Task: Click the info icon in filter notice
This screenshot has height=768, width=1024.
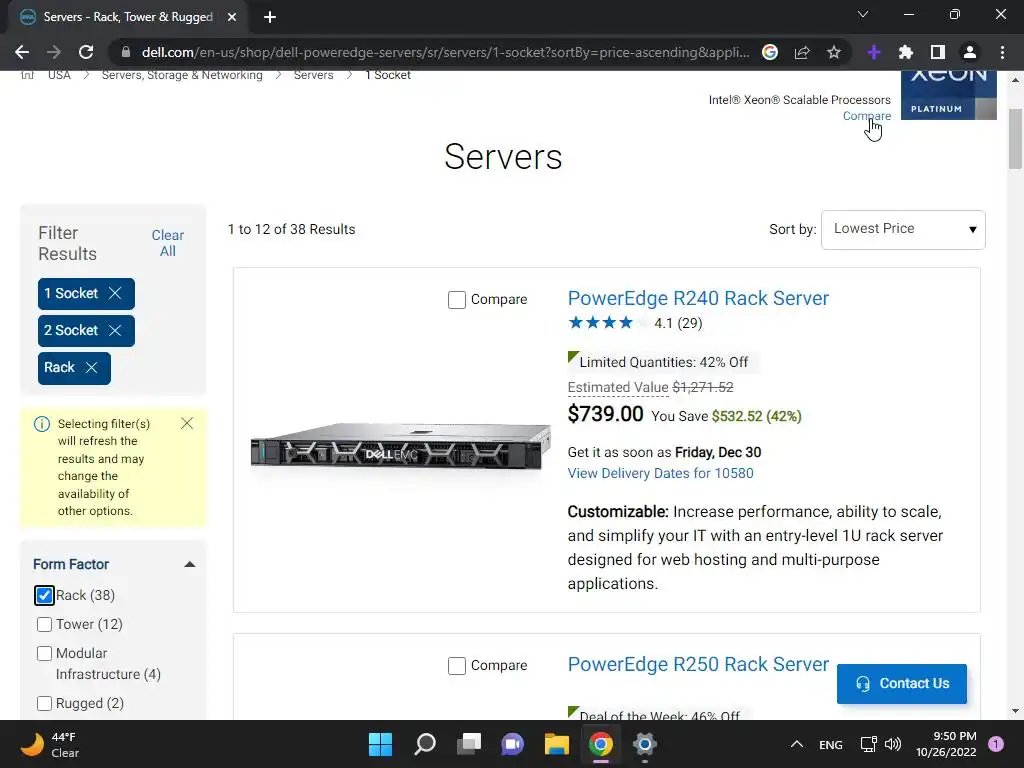Action: 42,424
